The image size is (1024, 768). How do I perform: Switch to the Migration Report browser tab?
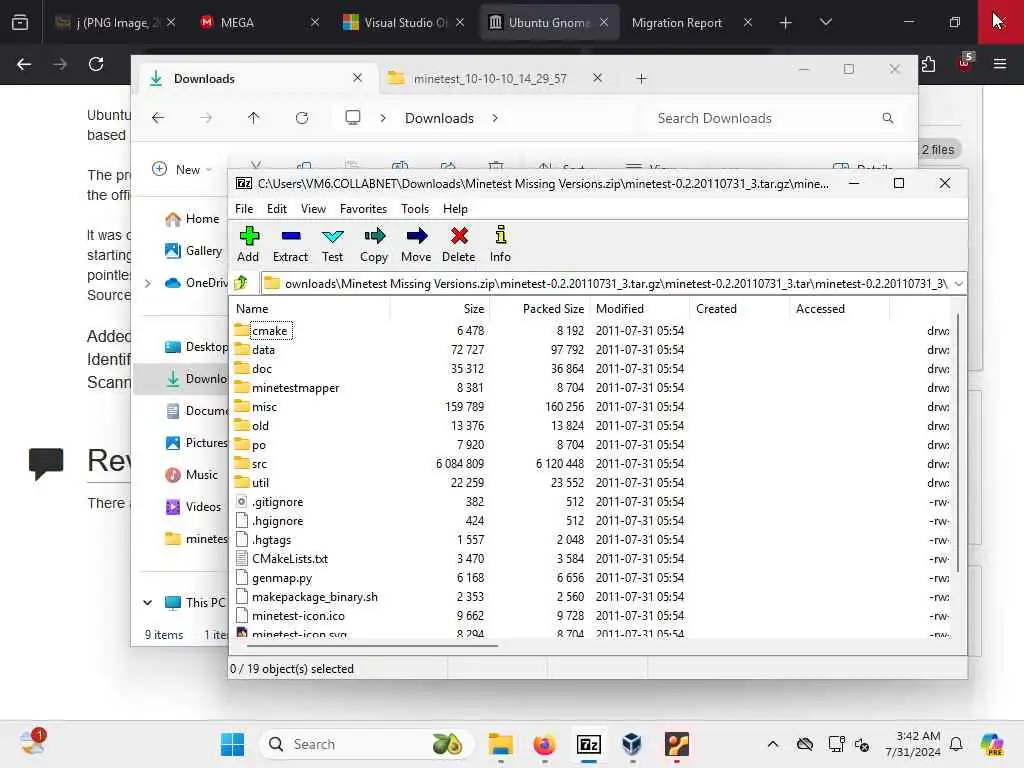pyautogui.click(x=691, y=23)
